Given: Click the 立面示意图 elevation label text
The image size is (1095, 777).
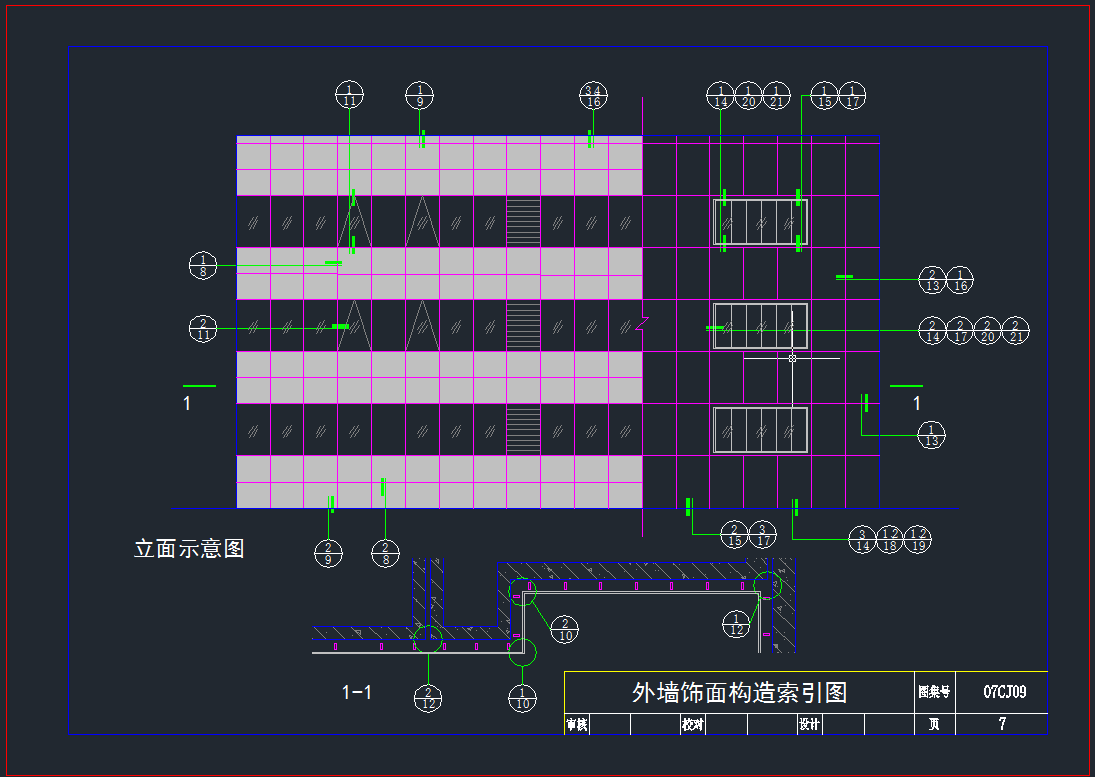Looking at the screenshot, I should coord(189,548).
